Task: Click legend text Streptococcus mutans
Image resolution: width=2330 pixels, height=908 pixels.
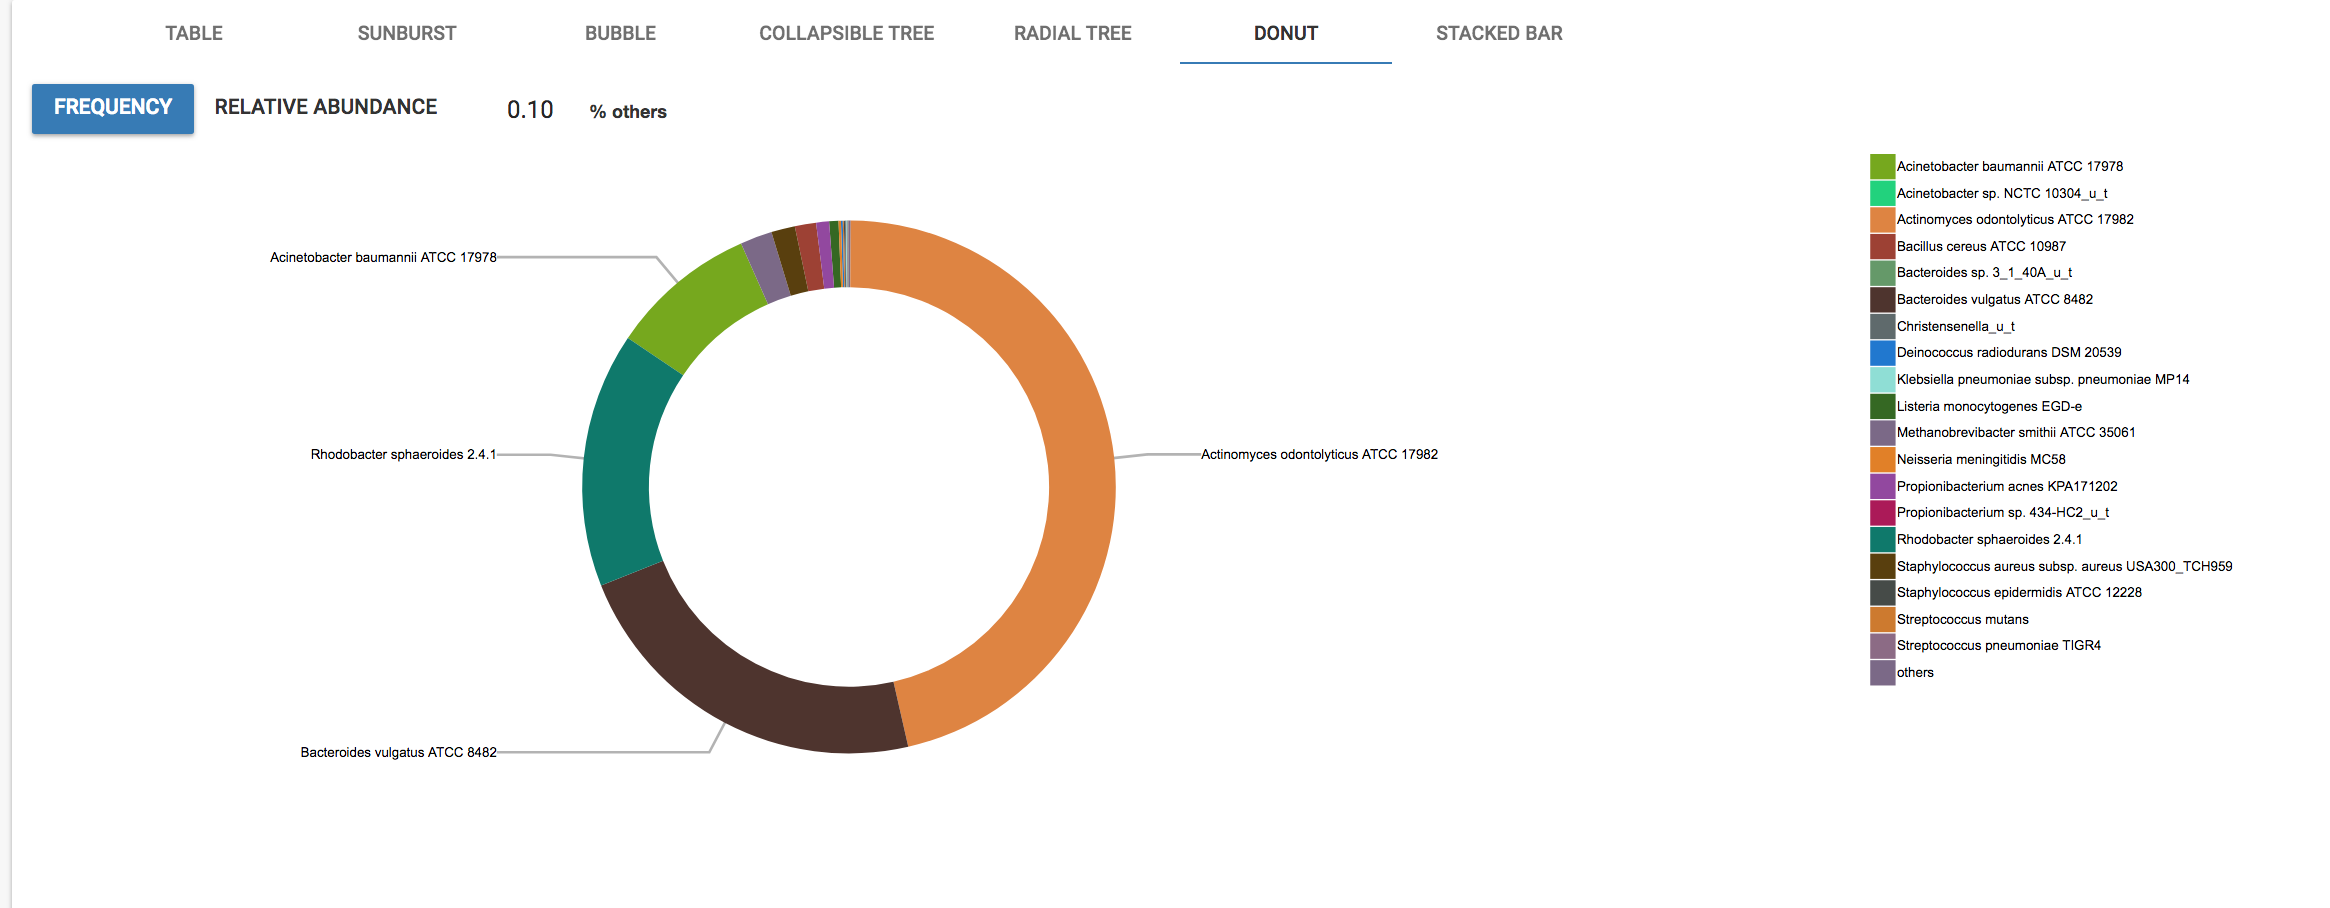Action: click(1963, 619)
